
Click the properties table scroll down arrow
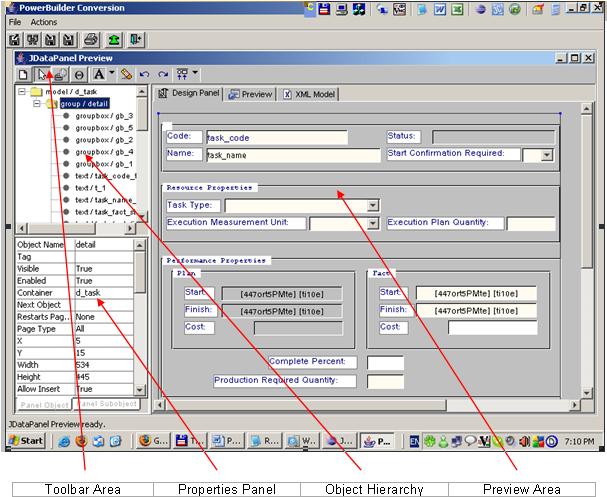[140, 389]
